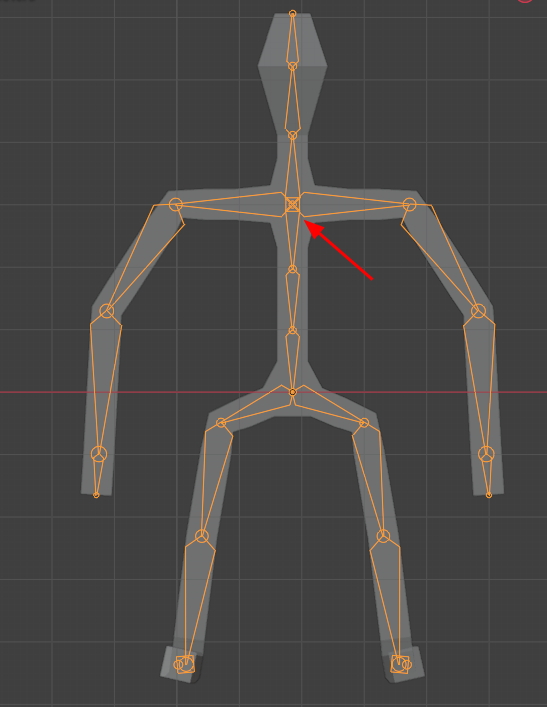Select the forearm bone on the viewer's left
Screen dimensions: 547x707
105,381
